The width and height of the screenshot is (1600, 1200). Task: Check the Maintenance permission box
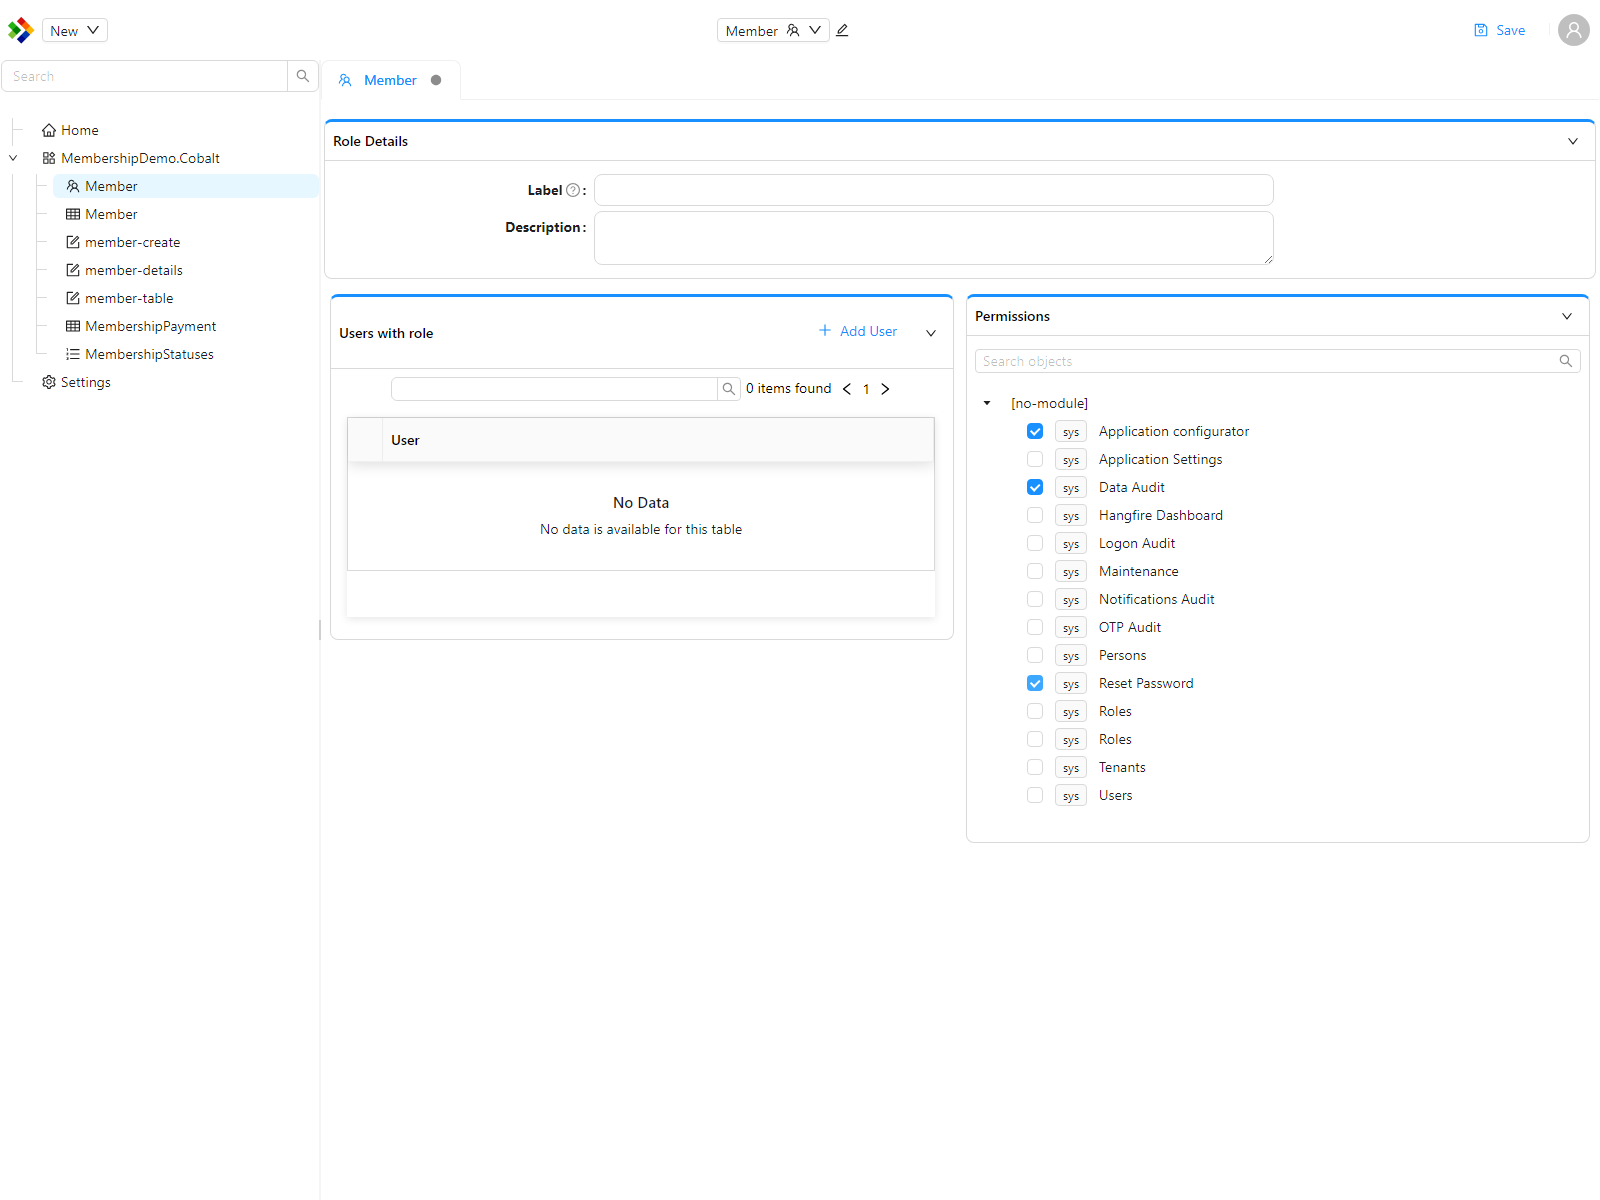click(x=1035, y=571)
